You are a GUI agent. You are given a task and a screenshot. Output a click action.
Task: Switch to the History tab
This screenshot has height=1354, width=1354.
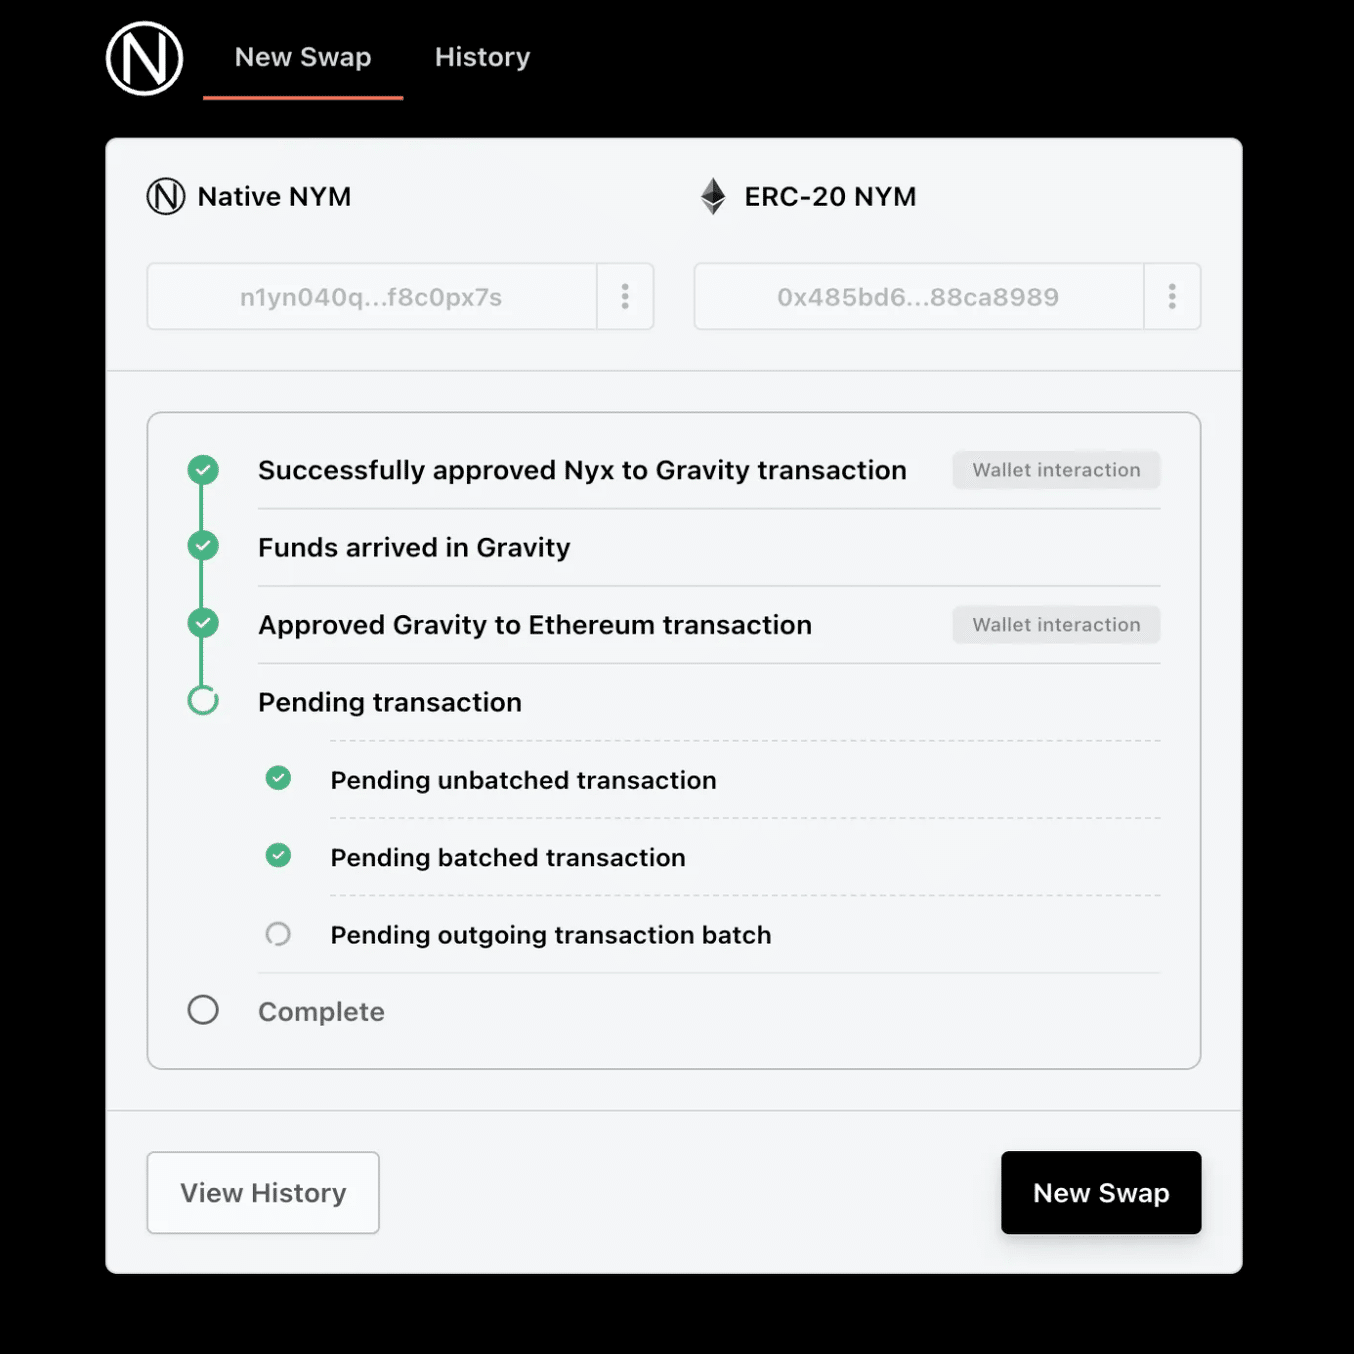482,57
